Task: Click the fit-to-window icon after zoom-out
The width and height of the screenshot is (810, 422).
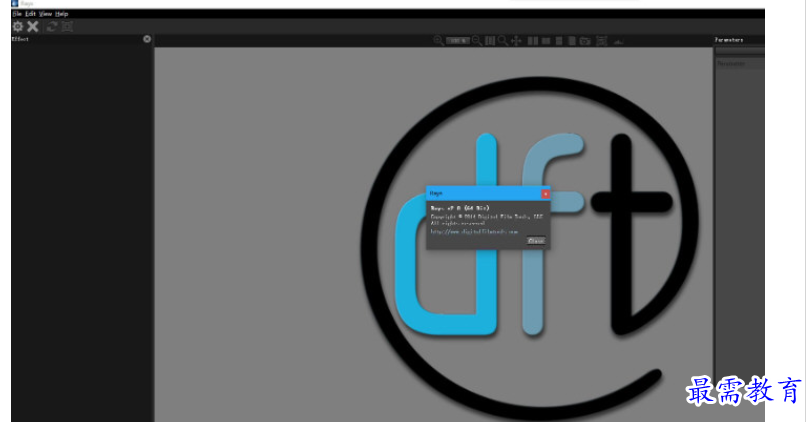Action: [490, 40]
